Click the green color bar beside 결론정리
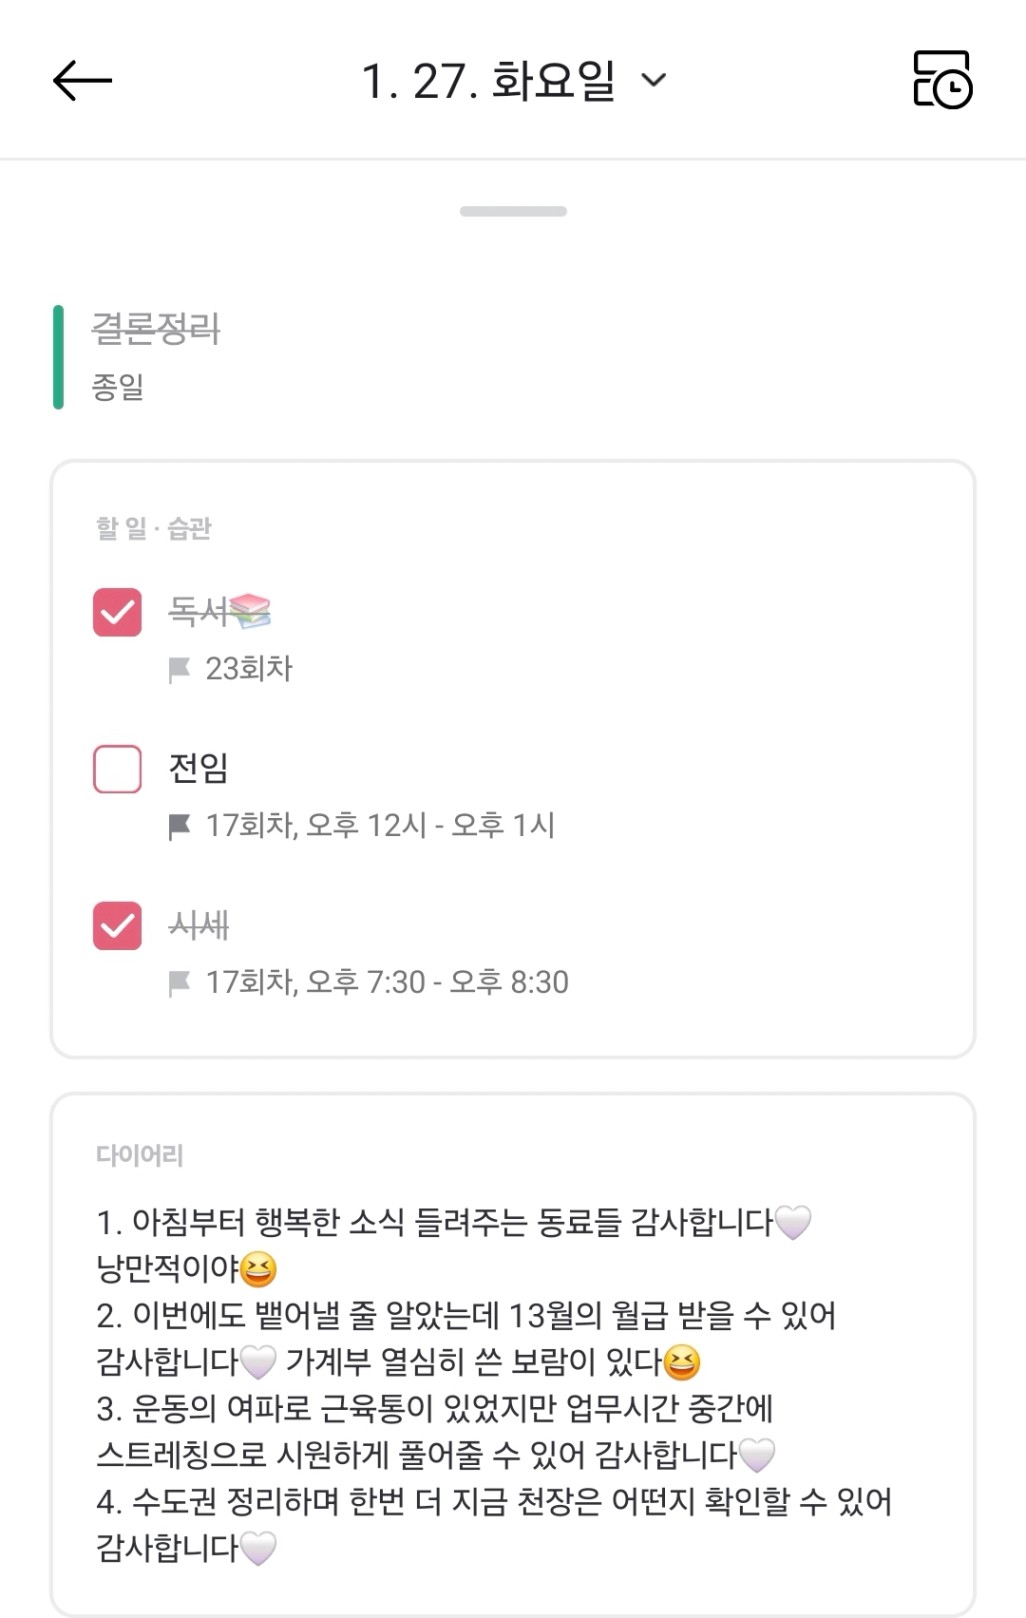1026x1618 pixels. tap(58, 357)
